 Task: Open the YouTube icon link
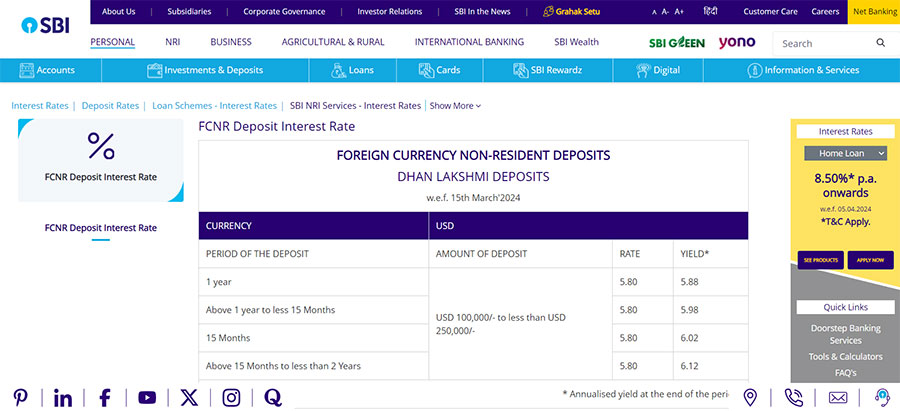[147, 397]
